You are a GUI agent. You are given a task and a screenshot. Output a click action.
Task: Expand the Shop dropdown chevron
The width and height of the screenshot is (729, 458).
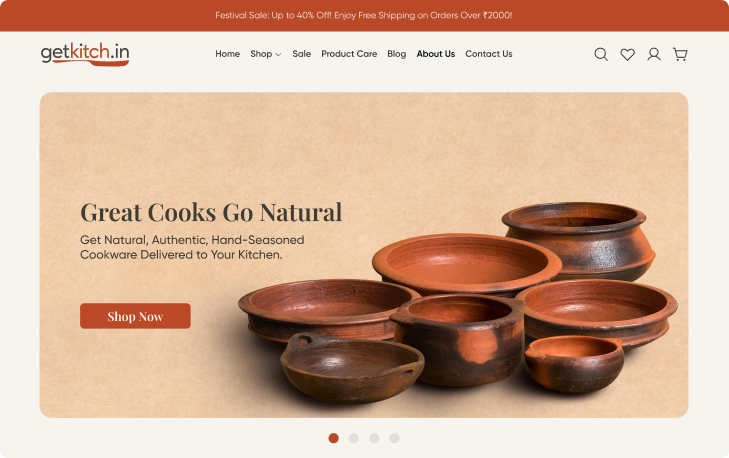coord(278,54)
